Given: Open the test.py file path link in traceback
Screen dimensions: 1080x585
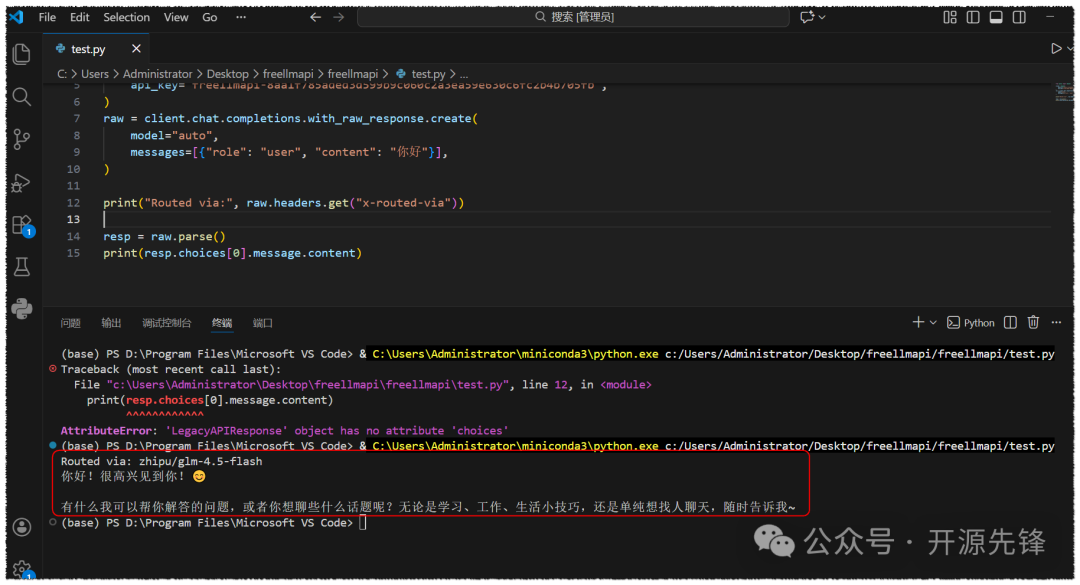Looking at the screenshot, I should (307, 384).
